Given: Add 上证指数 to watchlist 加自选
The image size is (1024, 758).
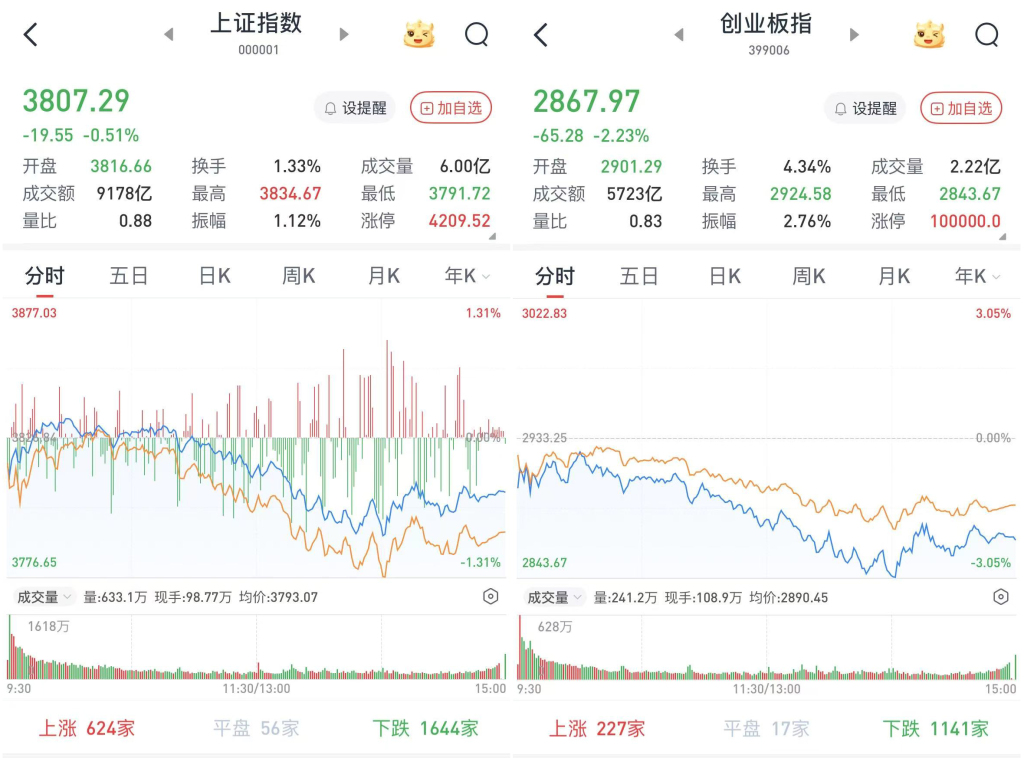Looking at the screenshot, I should [x=451, y=108].
